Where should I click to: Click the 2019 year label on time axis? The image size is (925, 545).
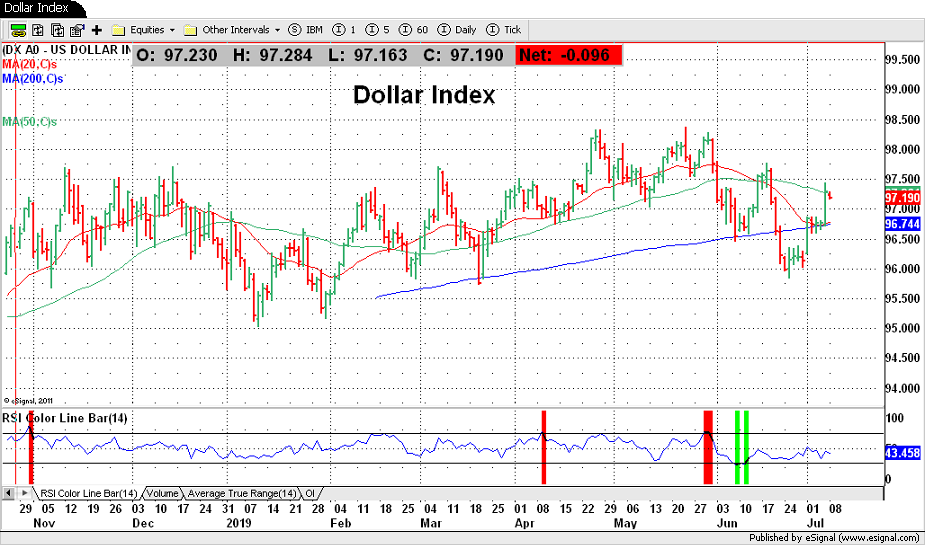point(238,523)
